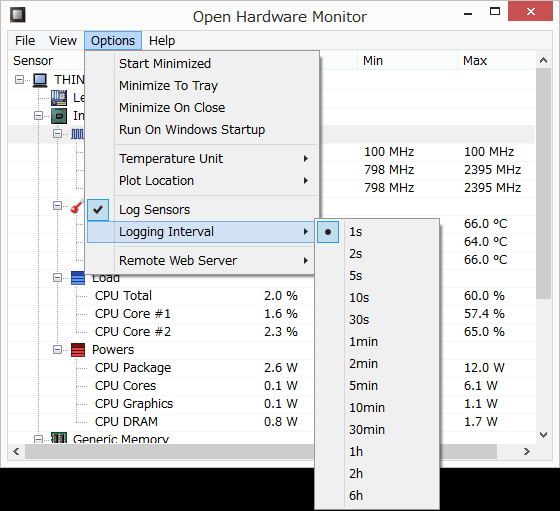Viewport: 560px width, 511px height.
Task: Open the Plot Location submenu
Action: (x=202, y=181)
